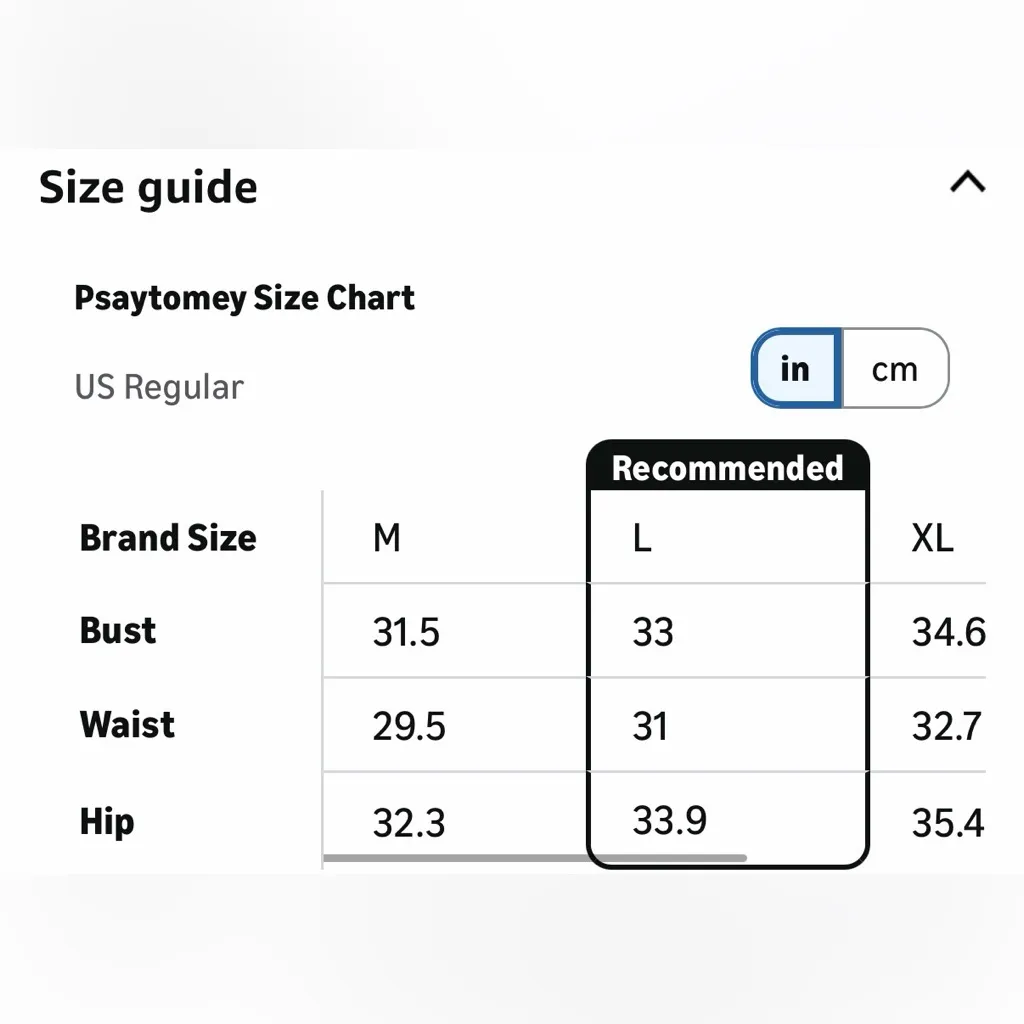Click the L hip value 33.9
This screenshot has width=1024, height=1024.
669,821
